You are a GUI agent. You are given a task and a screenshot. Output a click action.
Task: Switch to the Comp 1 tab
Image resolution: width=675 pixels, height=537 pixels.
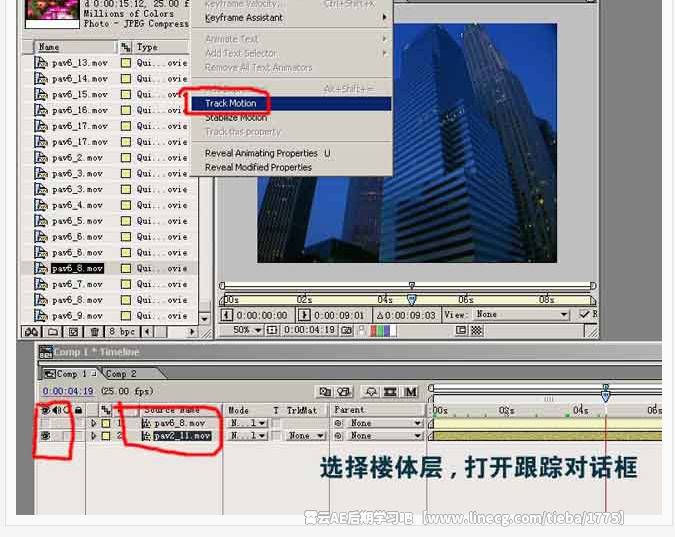pyautogui.click(x=71, y=374)
